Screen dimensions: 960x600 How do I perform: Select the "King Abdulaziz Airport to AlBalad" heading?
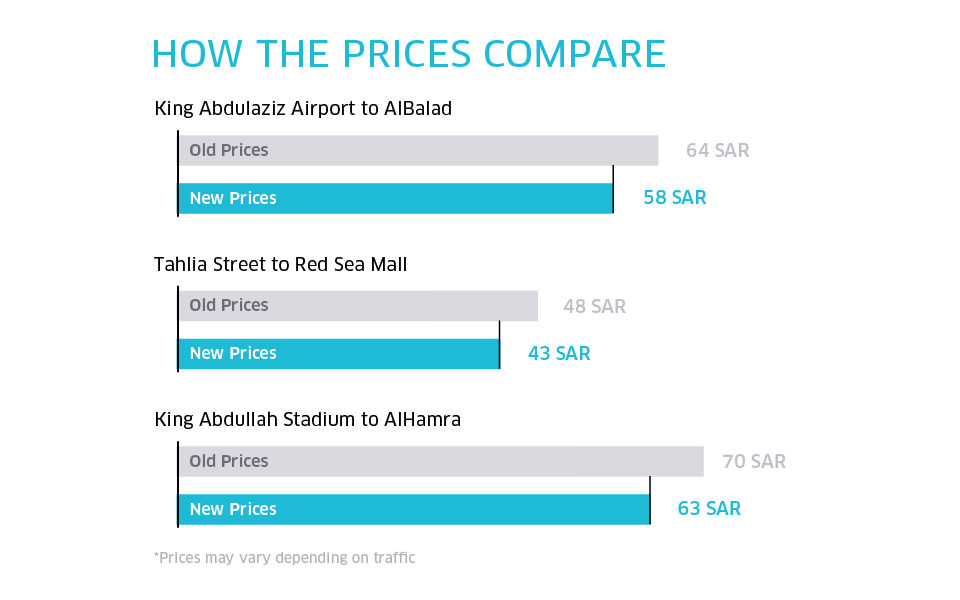click(303, 108)
